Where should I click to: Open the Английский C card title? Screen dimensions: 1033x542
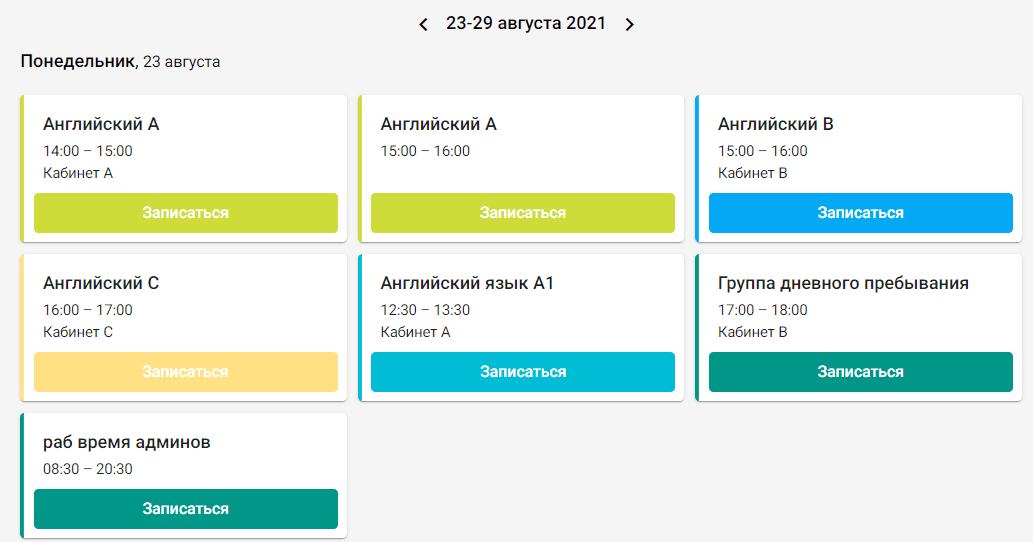(x=101, y=284)
